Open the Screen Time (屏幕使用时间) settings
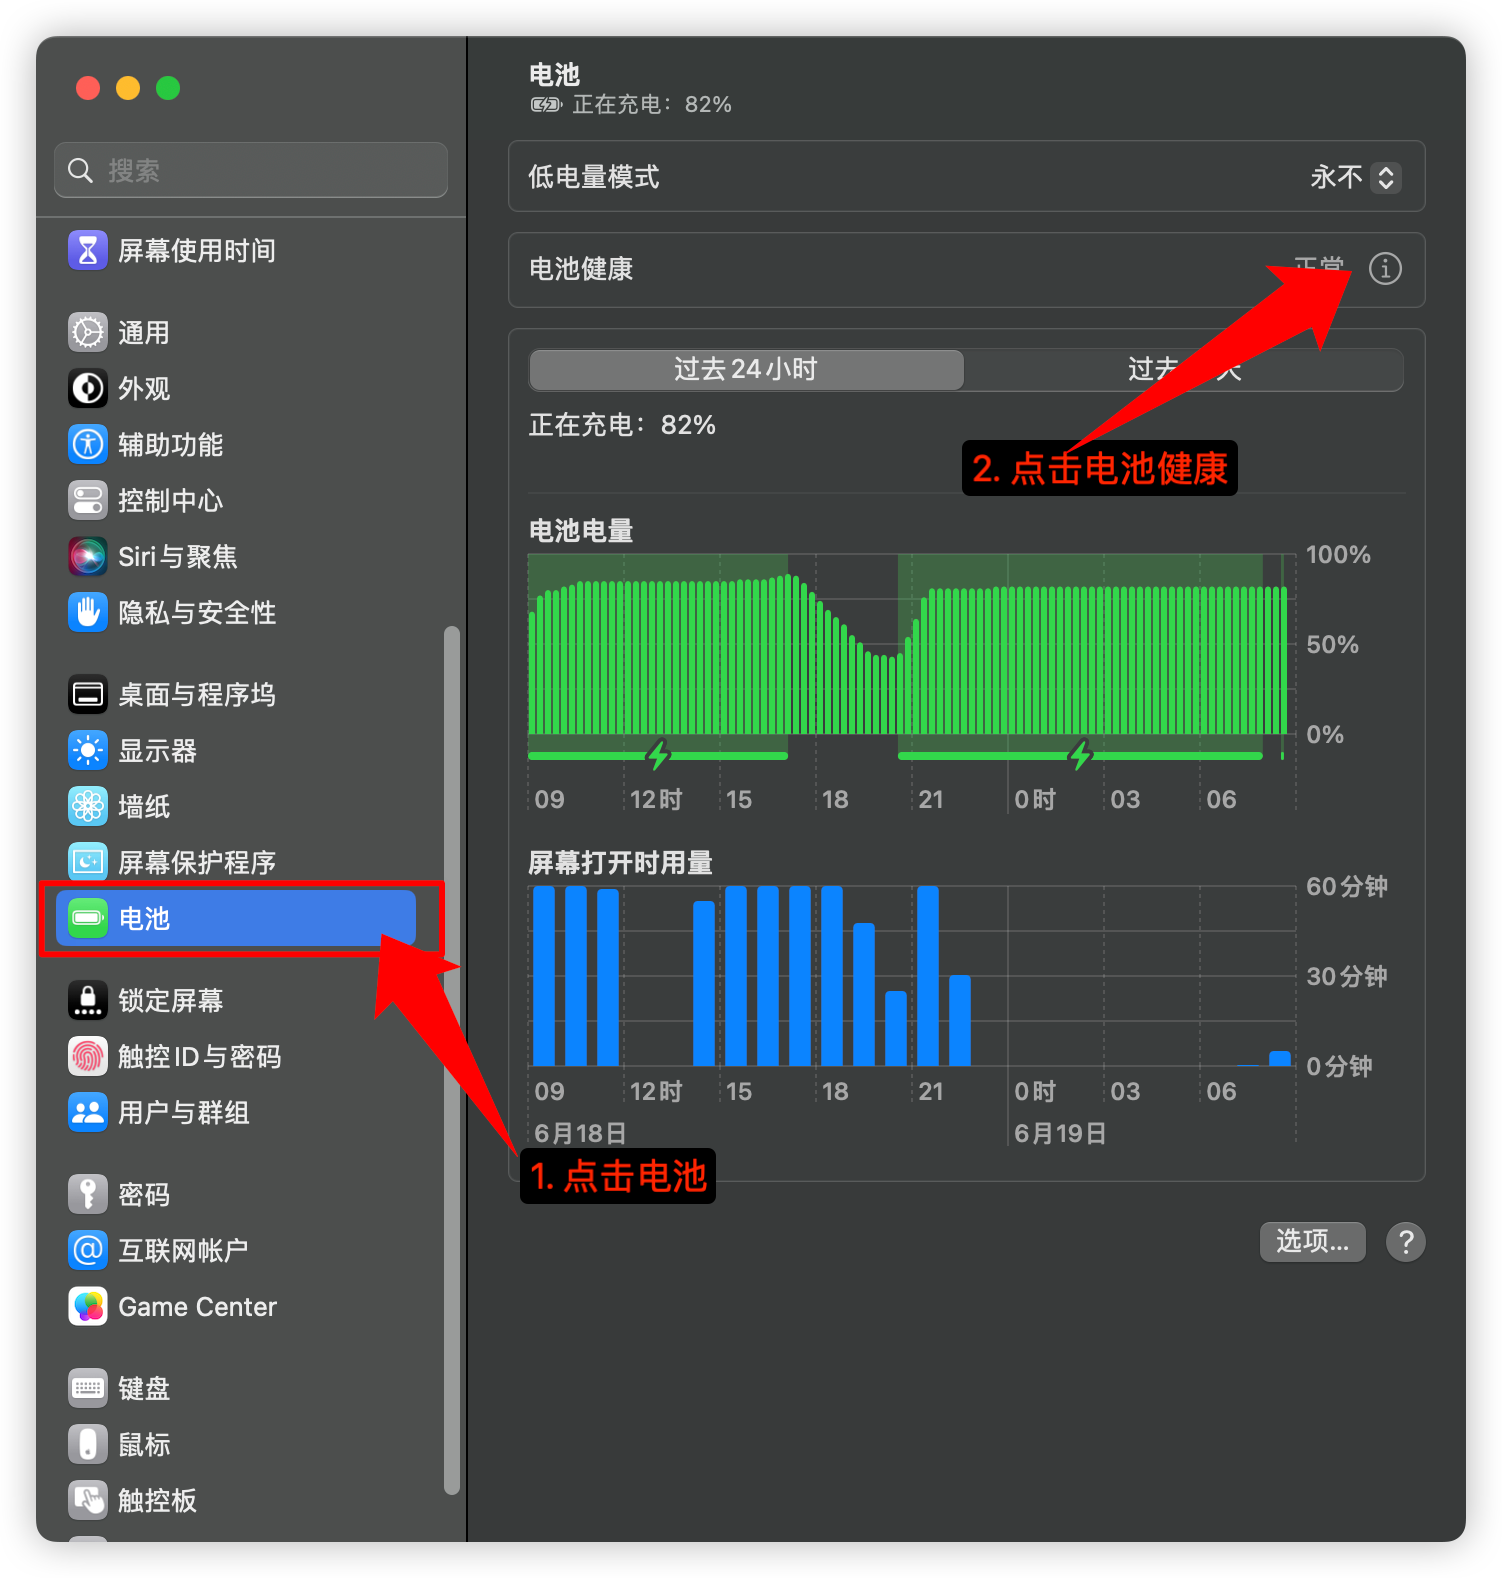Image resolution: width=1502 pixels, height=1578 pixels. [196, 251]
